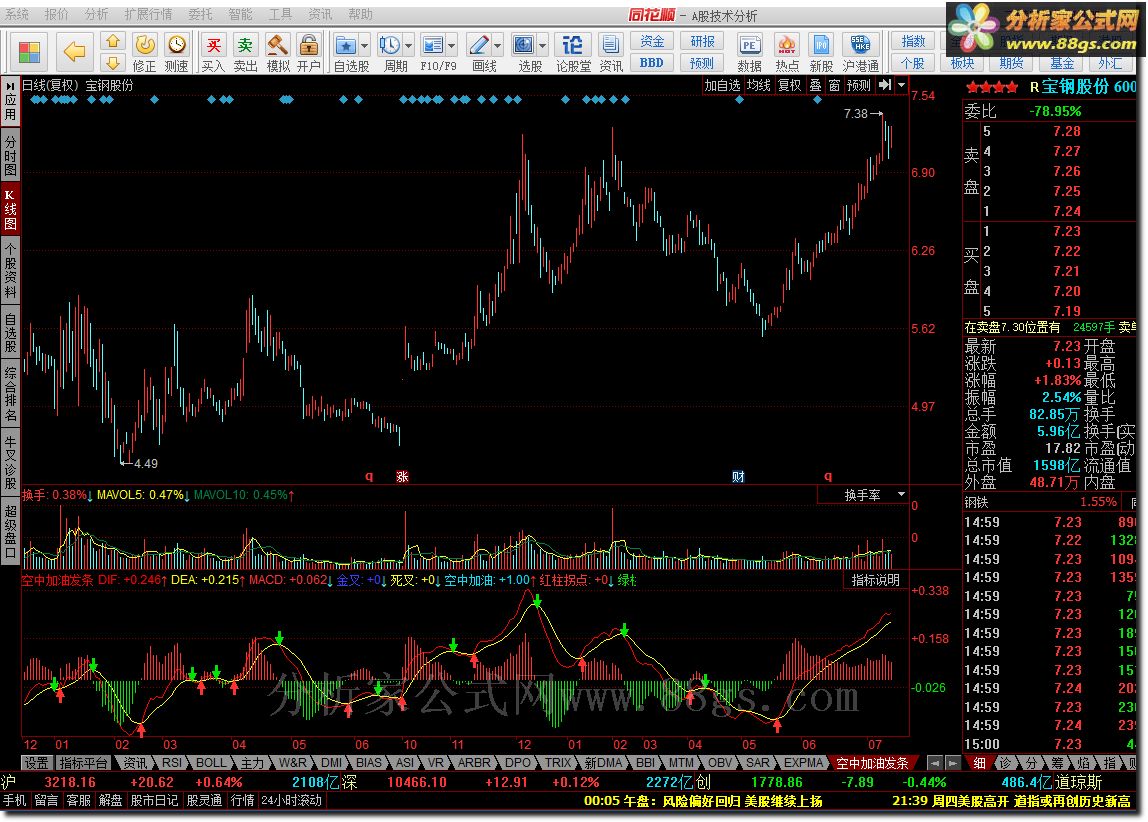Toggle the 诊 button in bottom right
Image resolution: width=1148 pixels, height=822 pixels.
(x=1005, y=763)
